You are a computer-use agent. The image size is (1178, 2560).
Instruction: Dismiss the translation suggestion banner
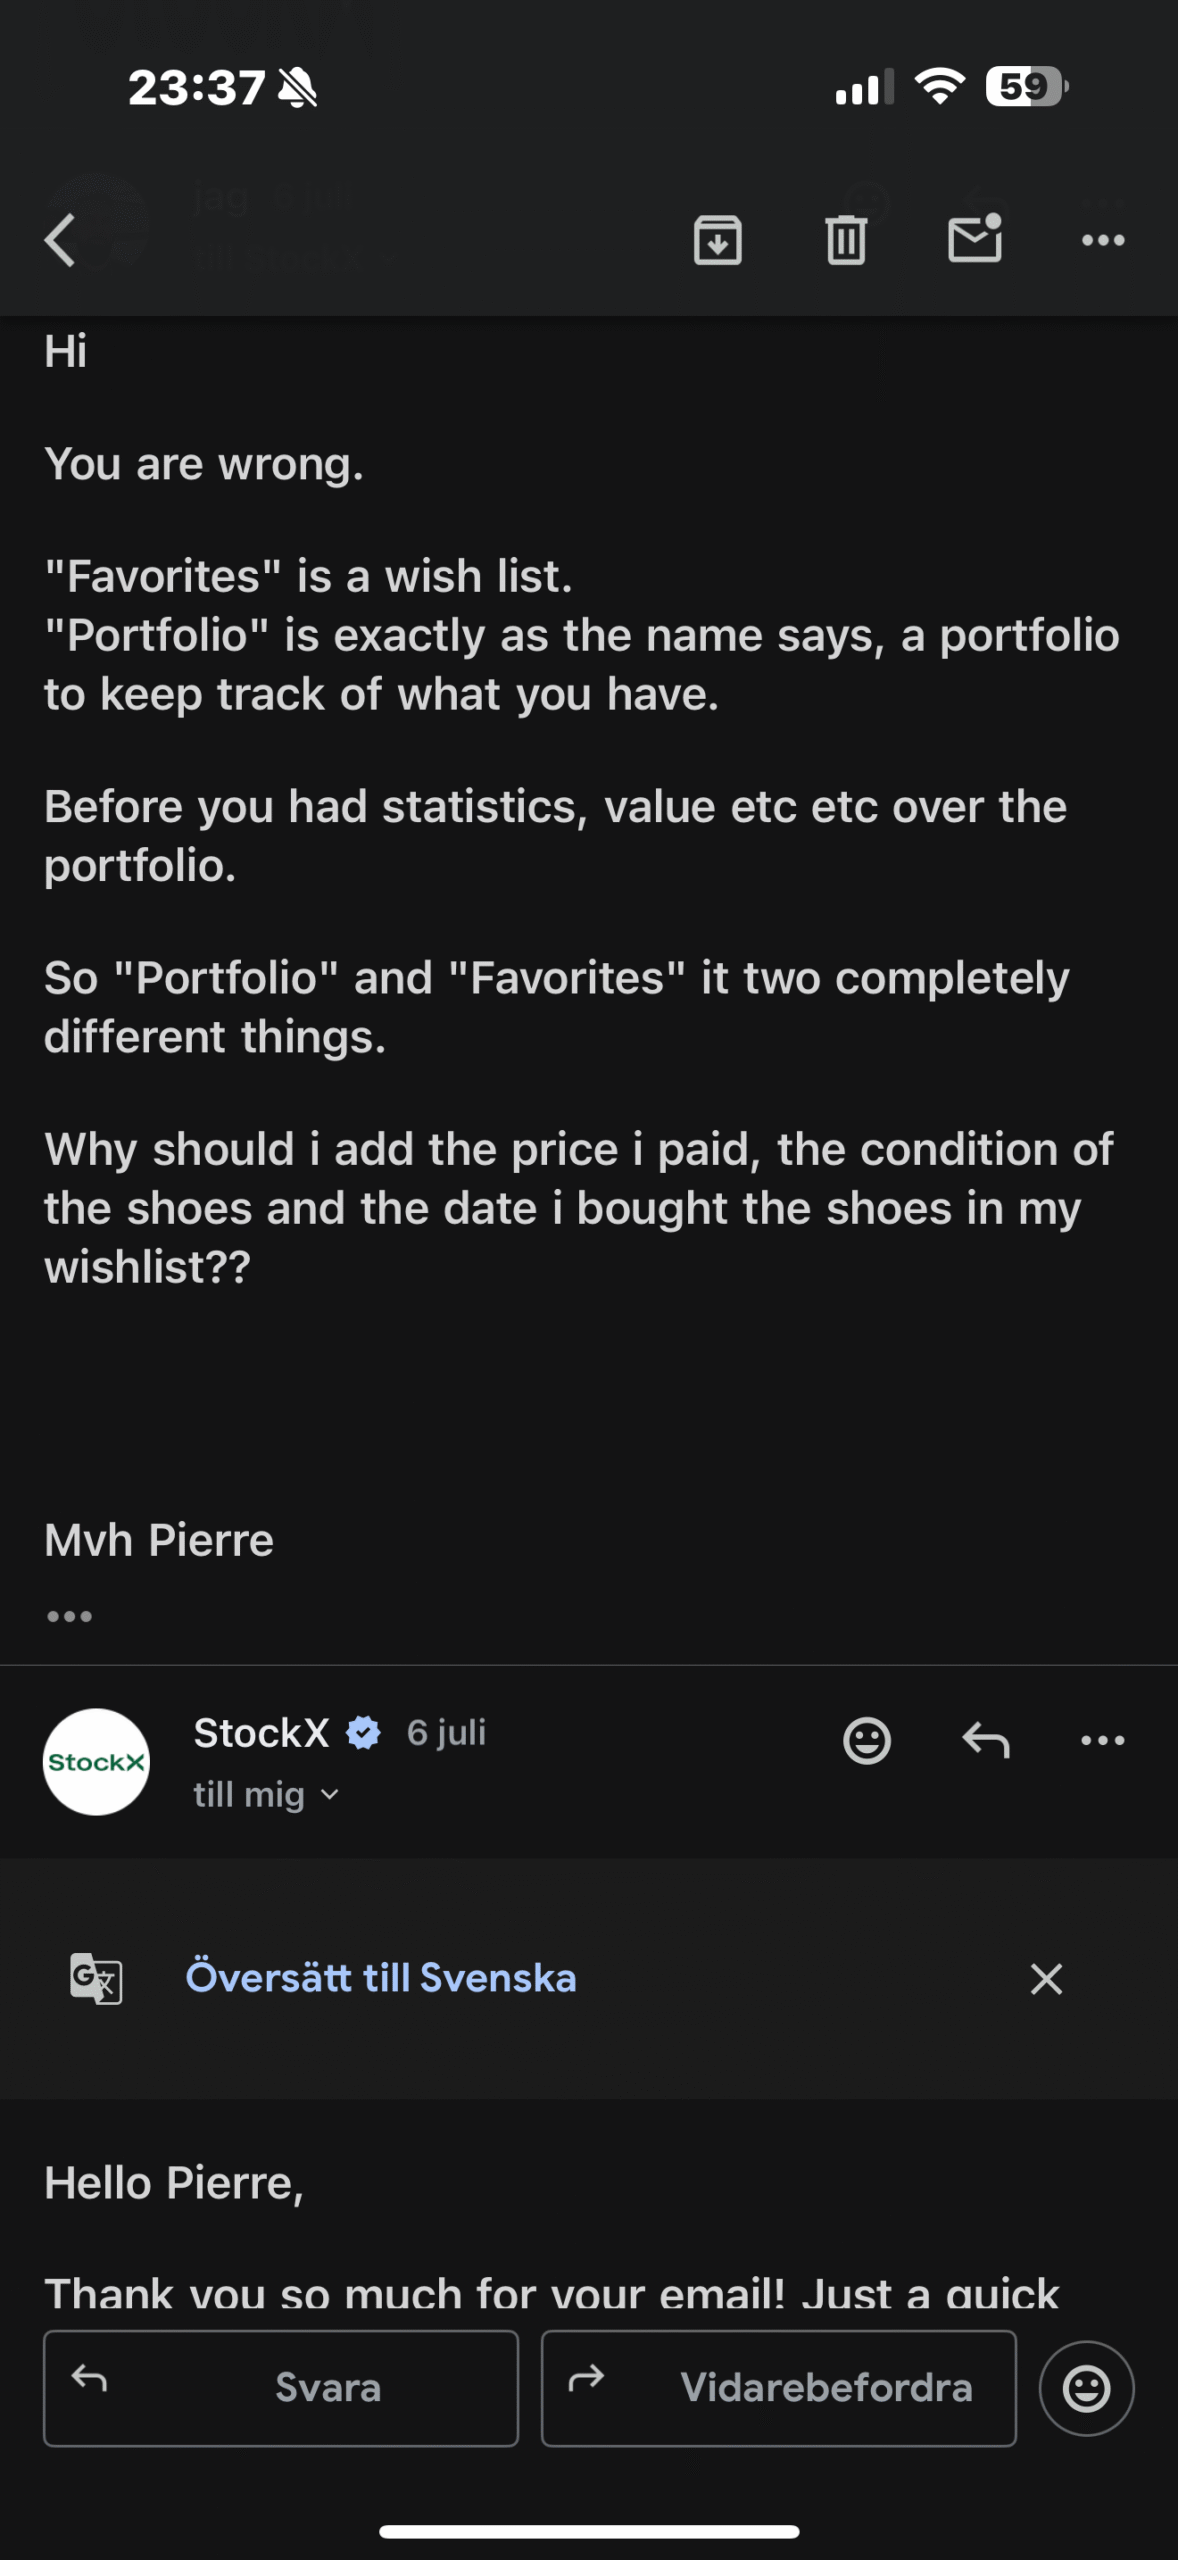click(x=1046, y=1978)
